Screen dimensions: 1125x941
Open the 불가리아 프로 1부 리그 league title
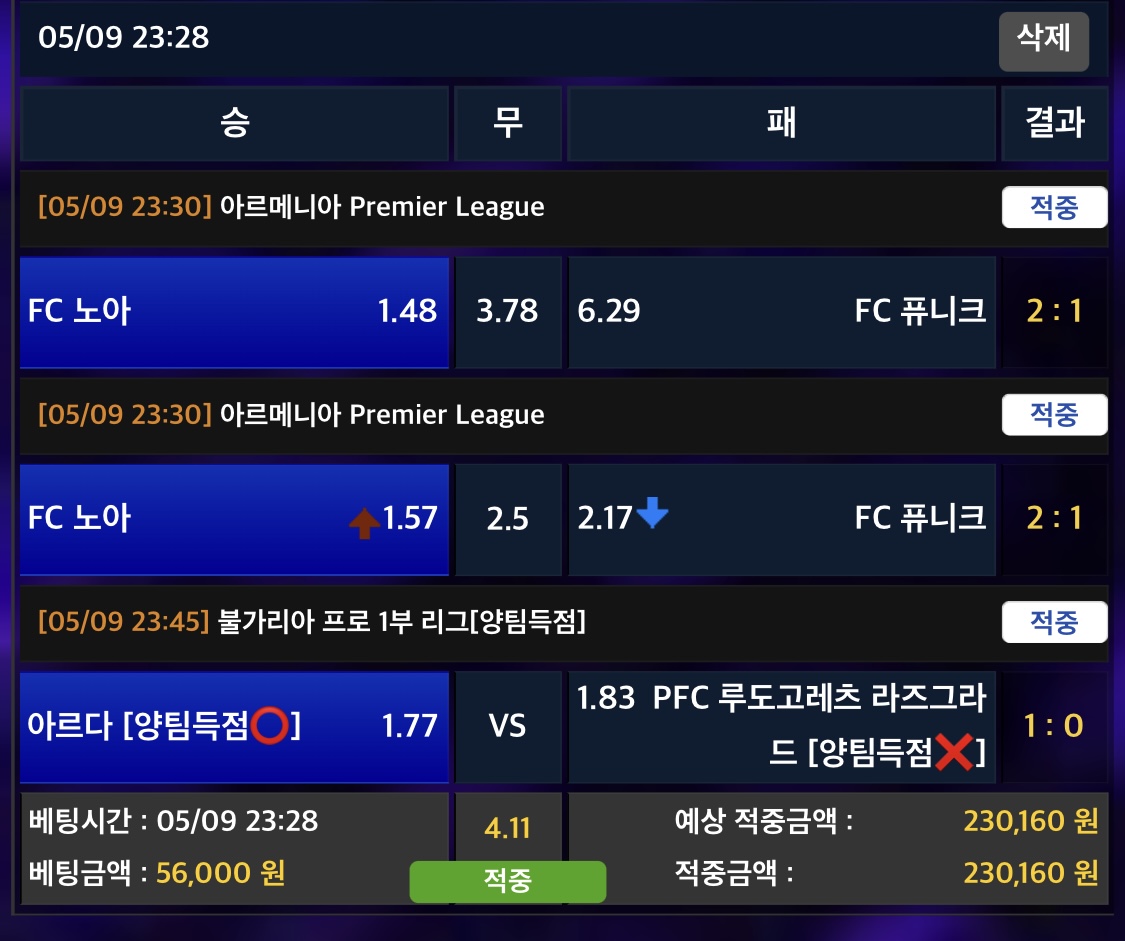tap(401, 622)
